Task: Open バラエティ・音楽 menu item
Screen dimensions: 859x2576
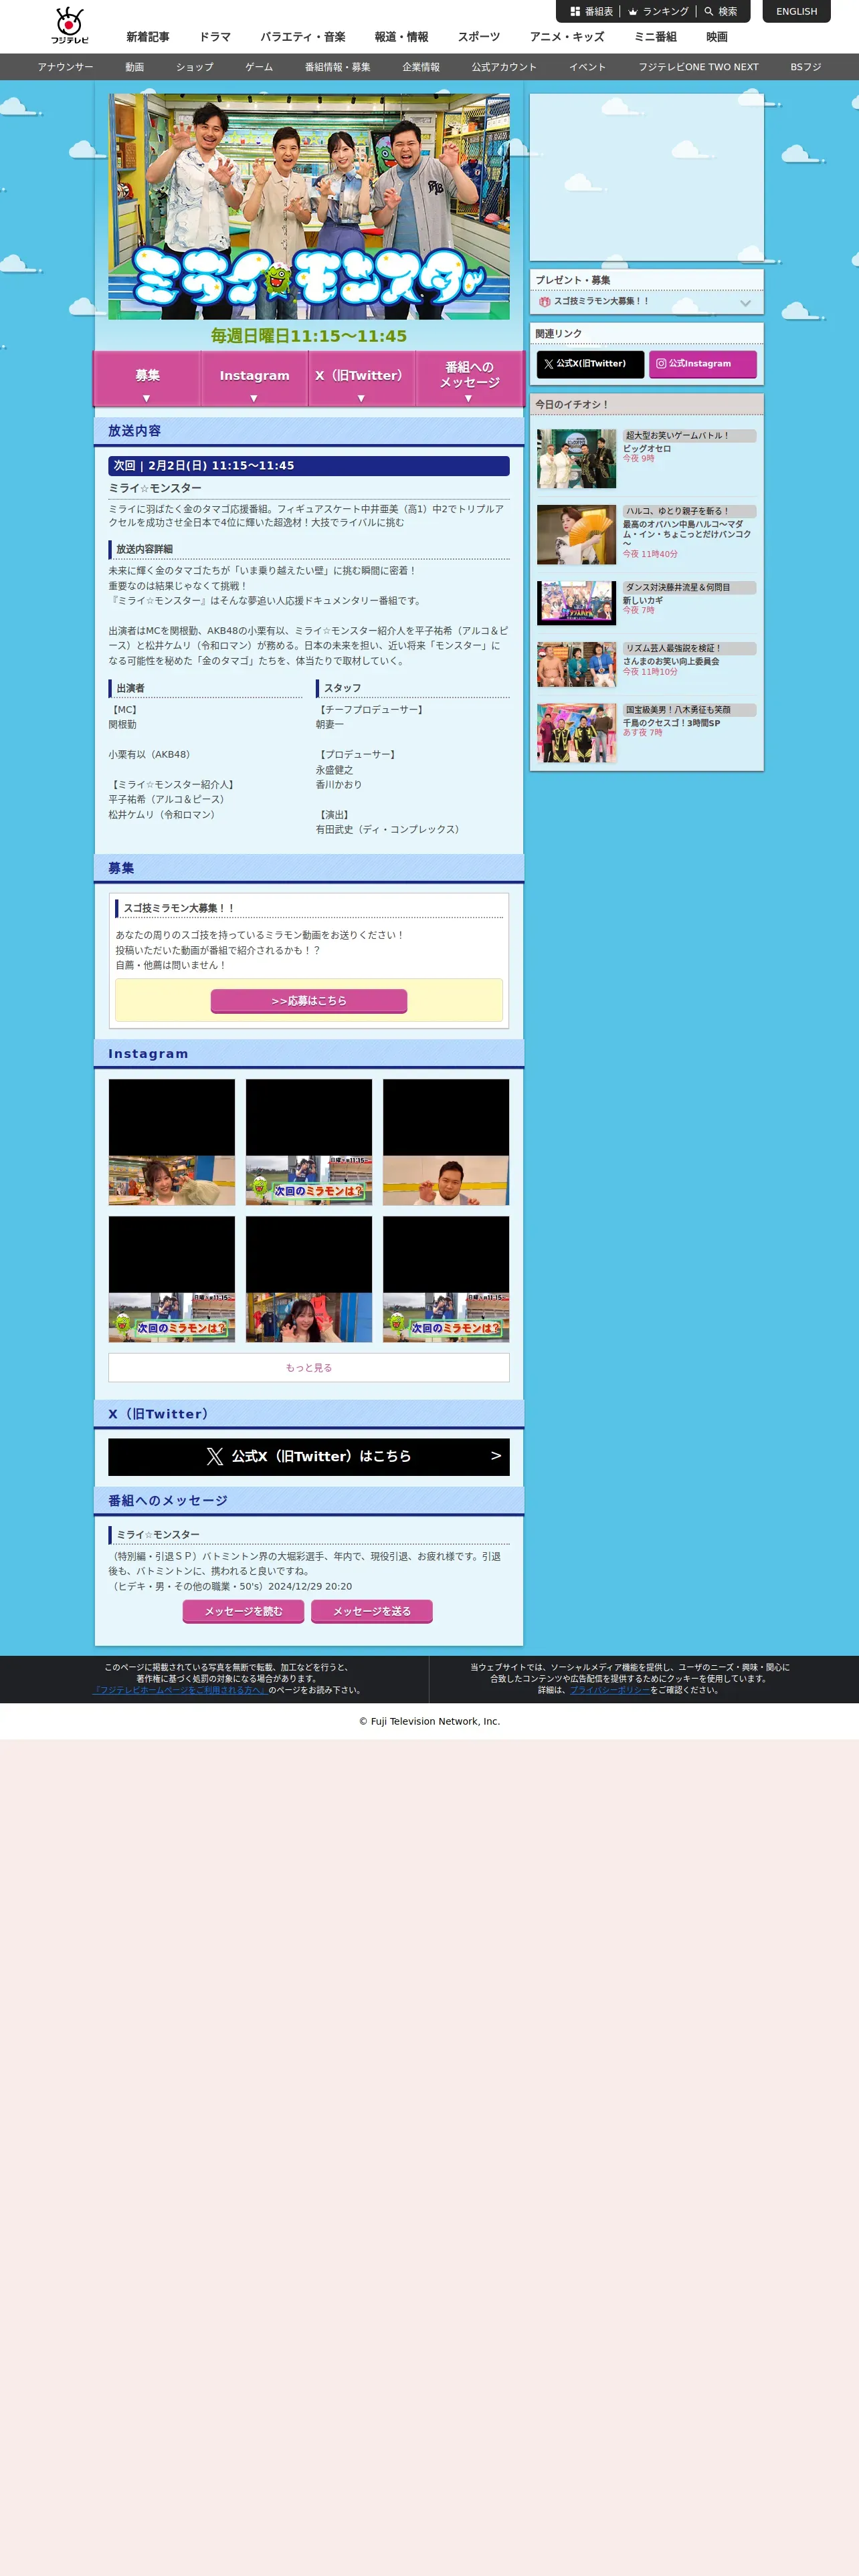Action: coord(303,37)
